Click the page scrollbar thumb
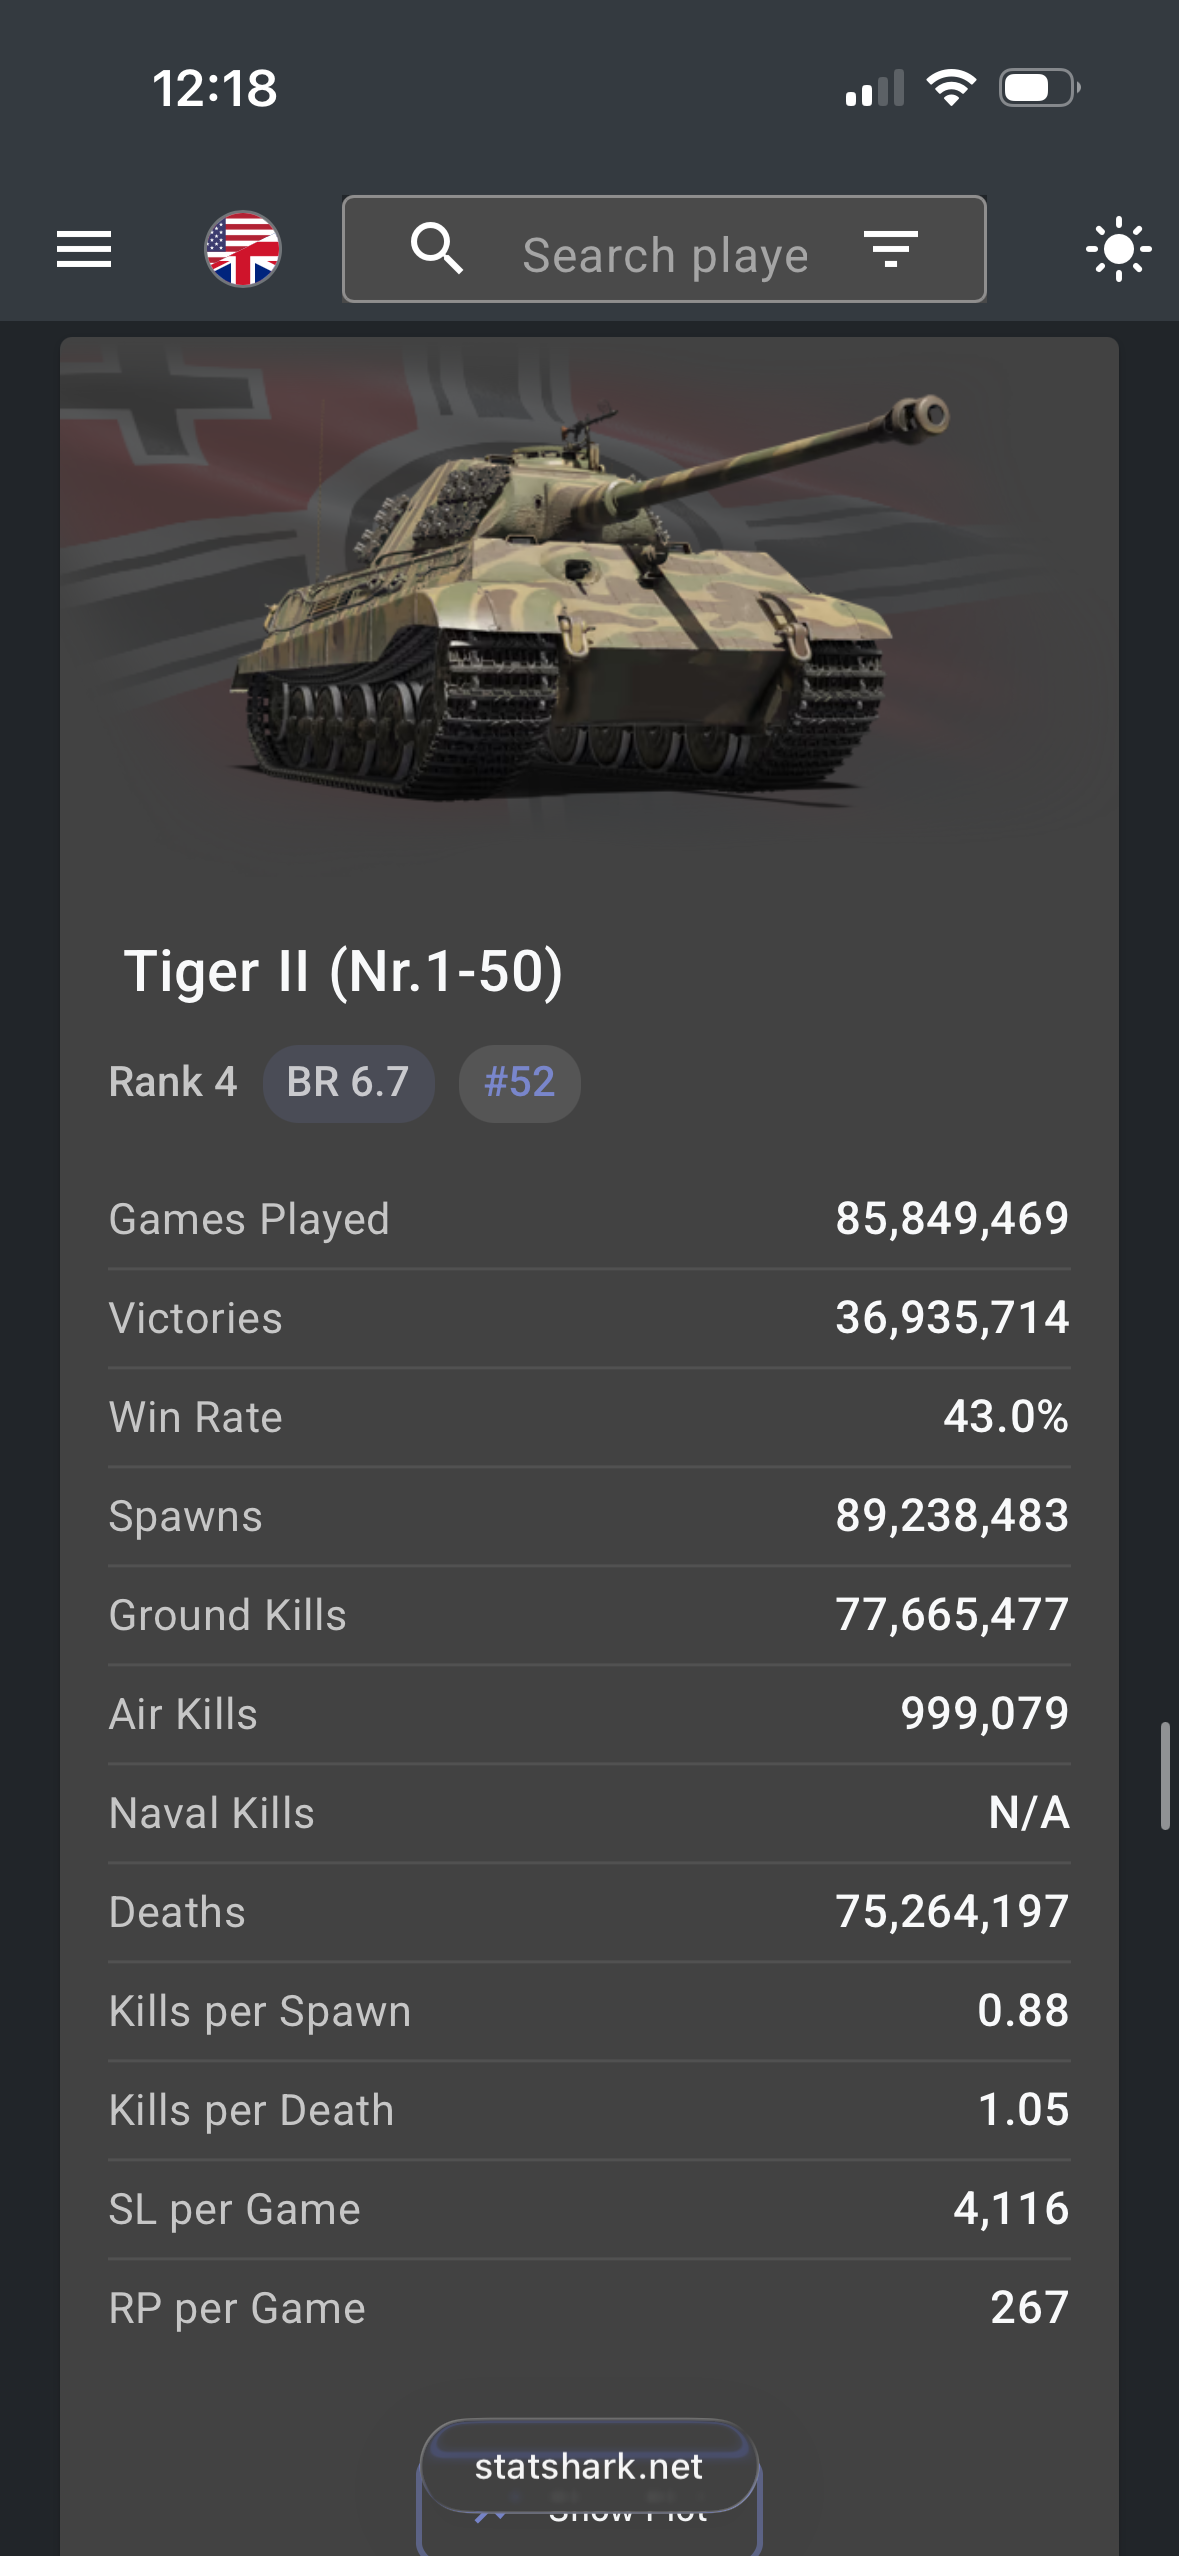 coord(1165,1775)
